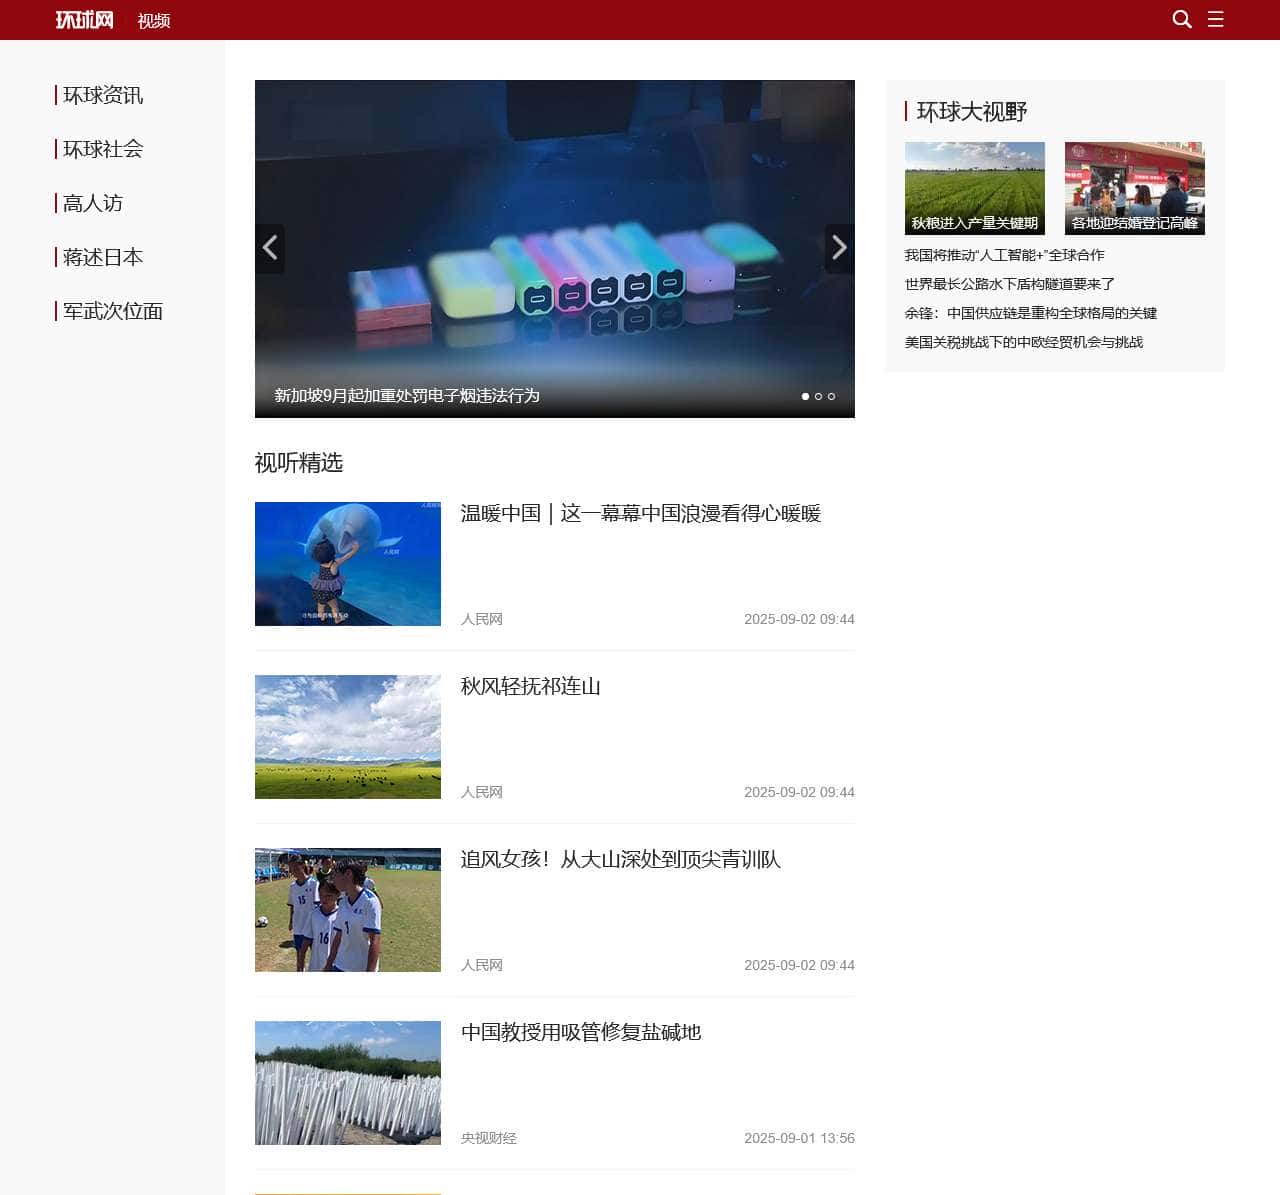The height and width of the screenshot is (1195, 1280).
Task: Open 世界最长公路水下盾构隧道要来了 headline
Action: tap(1009, 284)
